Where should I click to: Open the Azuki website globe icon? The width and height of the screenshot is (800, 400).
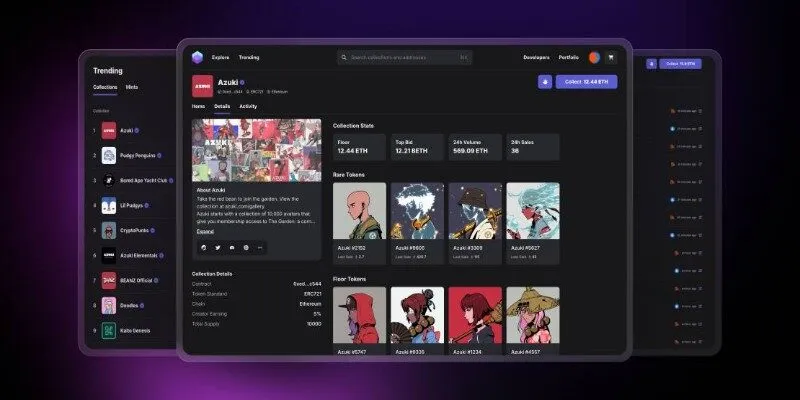(x=246, y=247)
